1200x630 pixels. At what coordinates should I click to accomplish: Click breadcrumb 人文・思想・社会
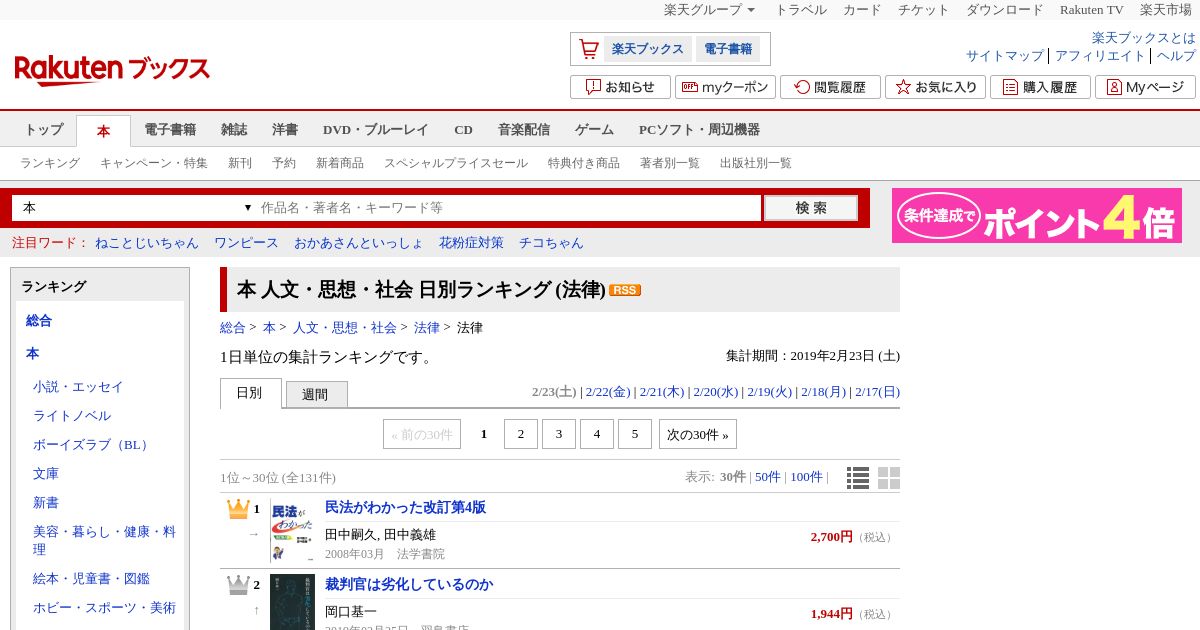(x=344, y=328)
